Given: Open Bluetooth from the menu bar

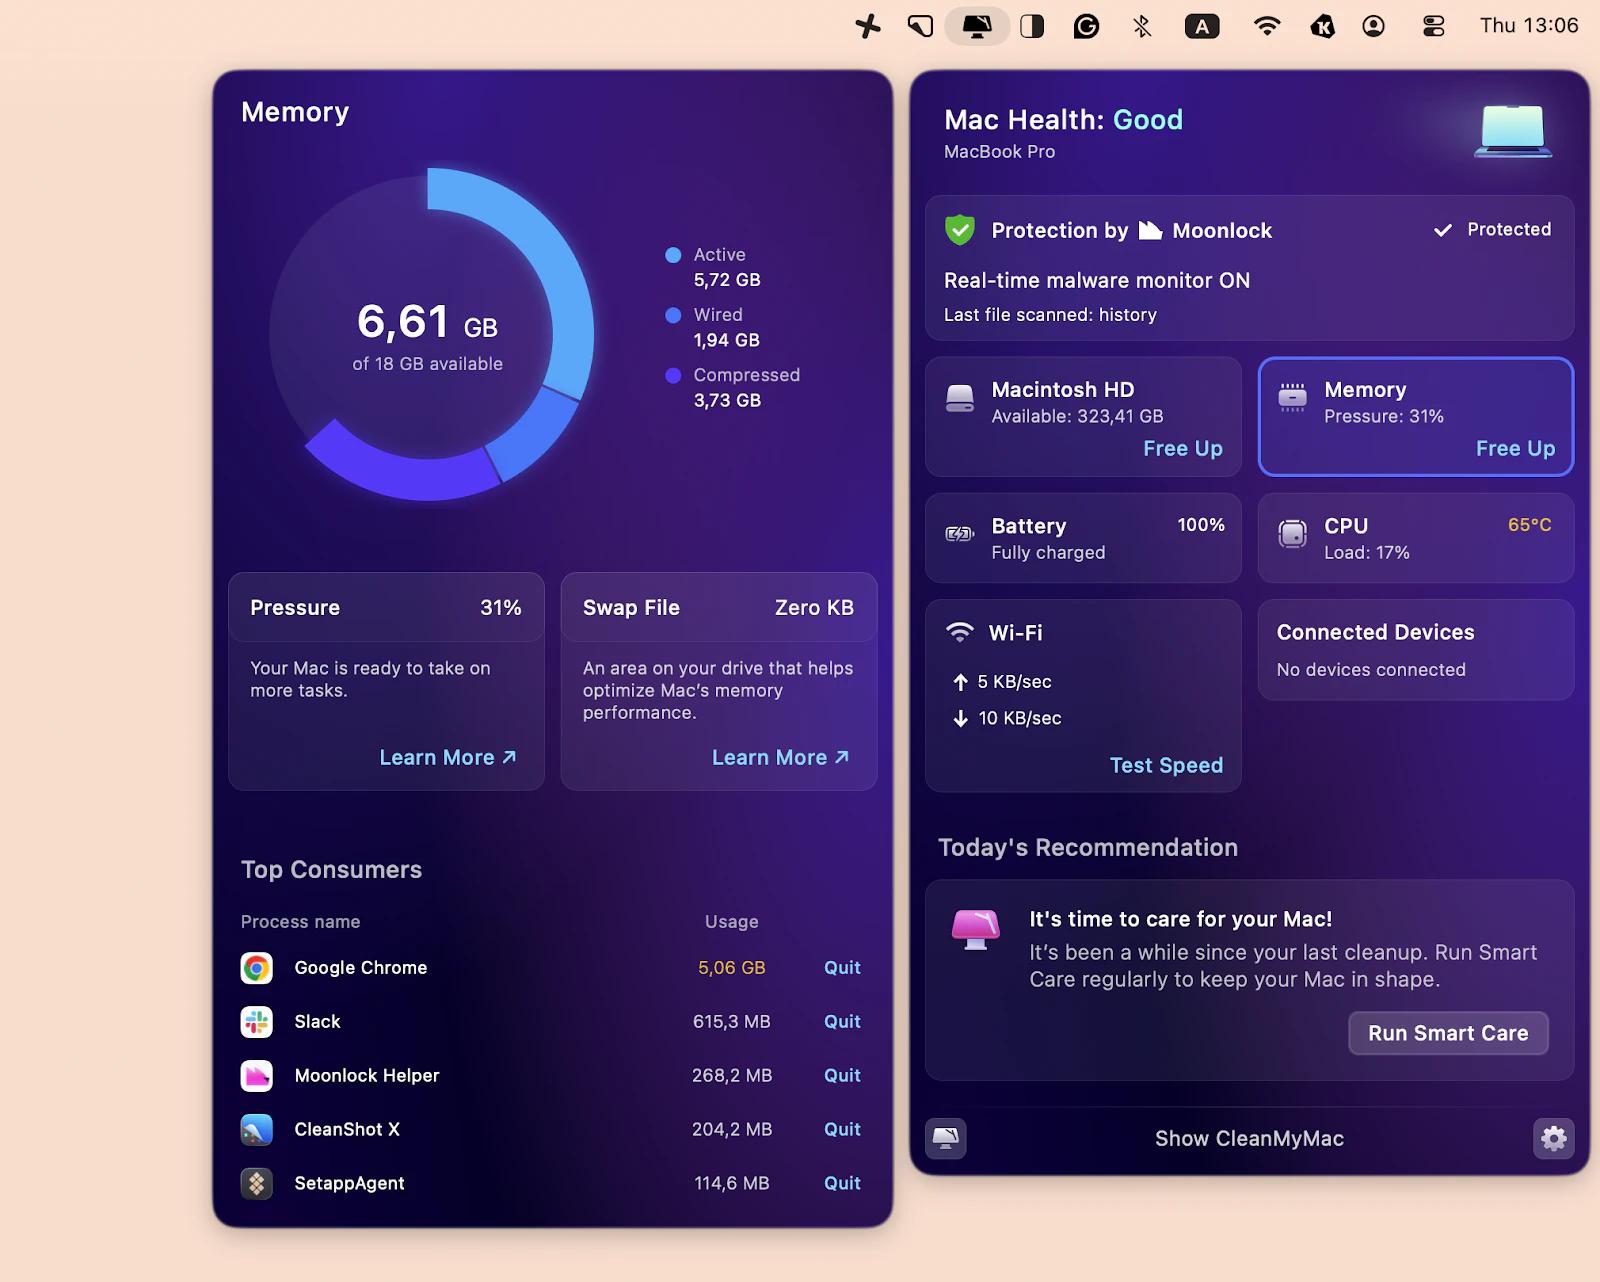Looking at the screenshot, I should (1141, 26).
